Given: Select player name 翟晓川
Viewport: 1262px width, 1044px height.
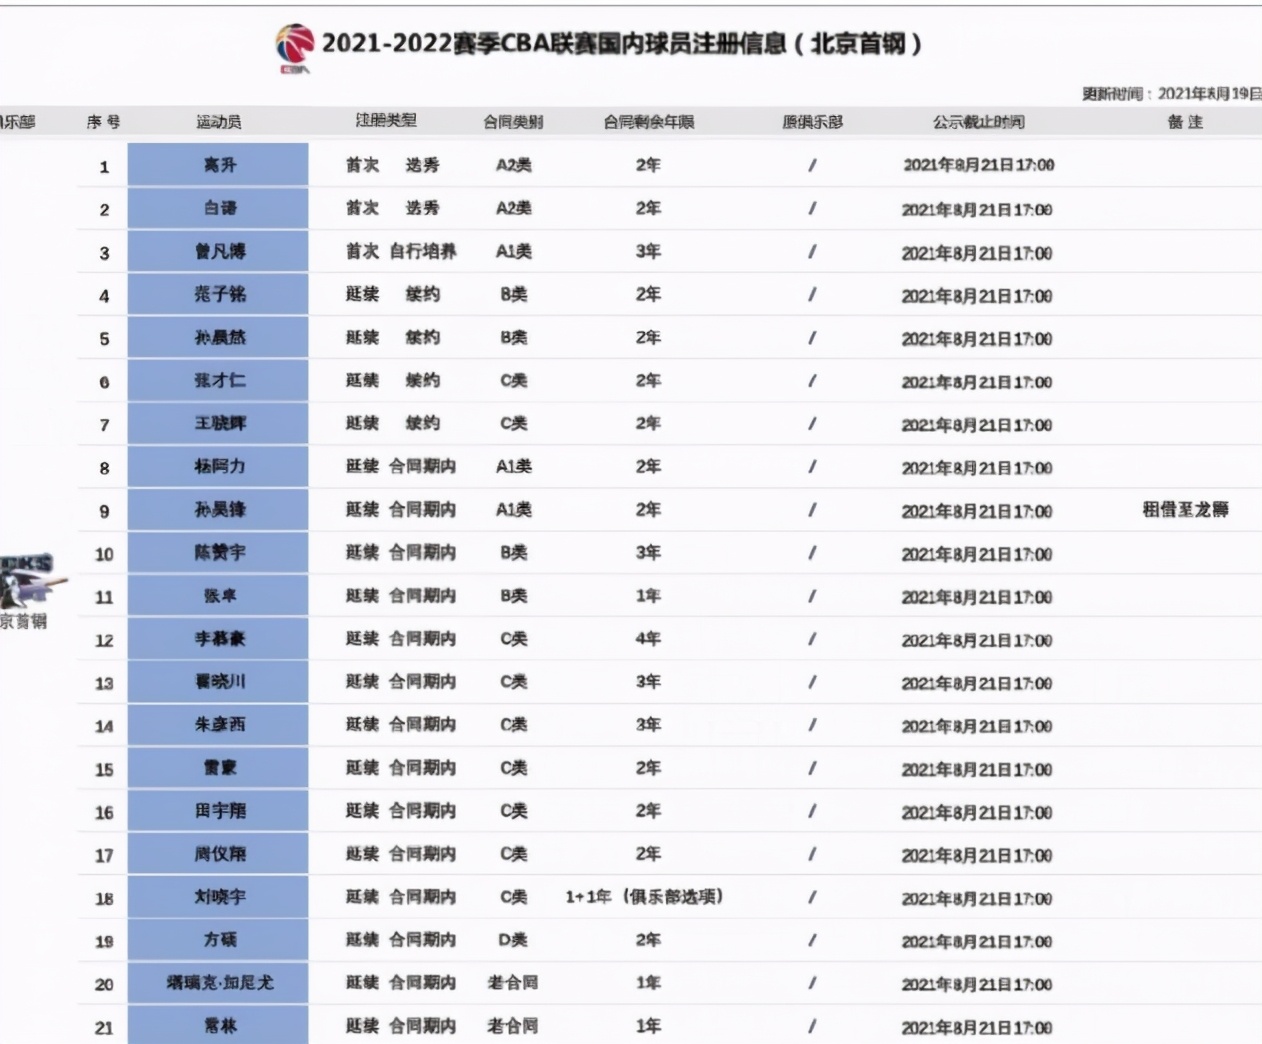Looking at the screenshot, I should coord(218,681).
